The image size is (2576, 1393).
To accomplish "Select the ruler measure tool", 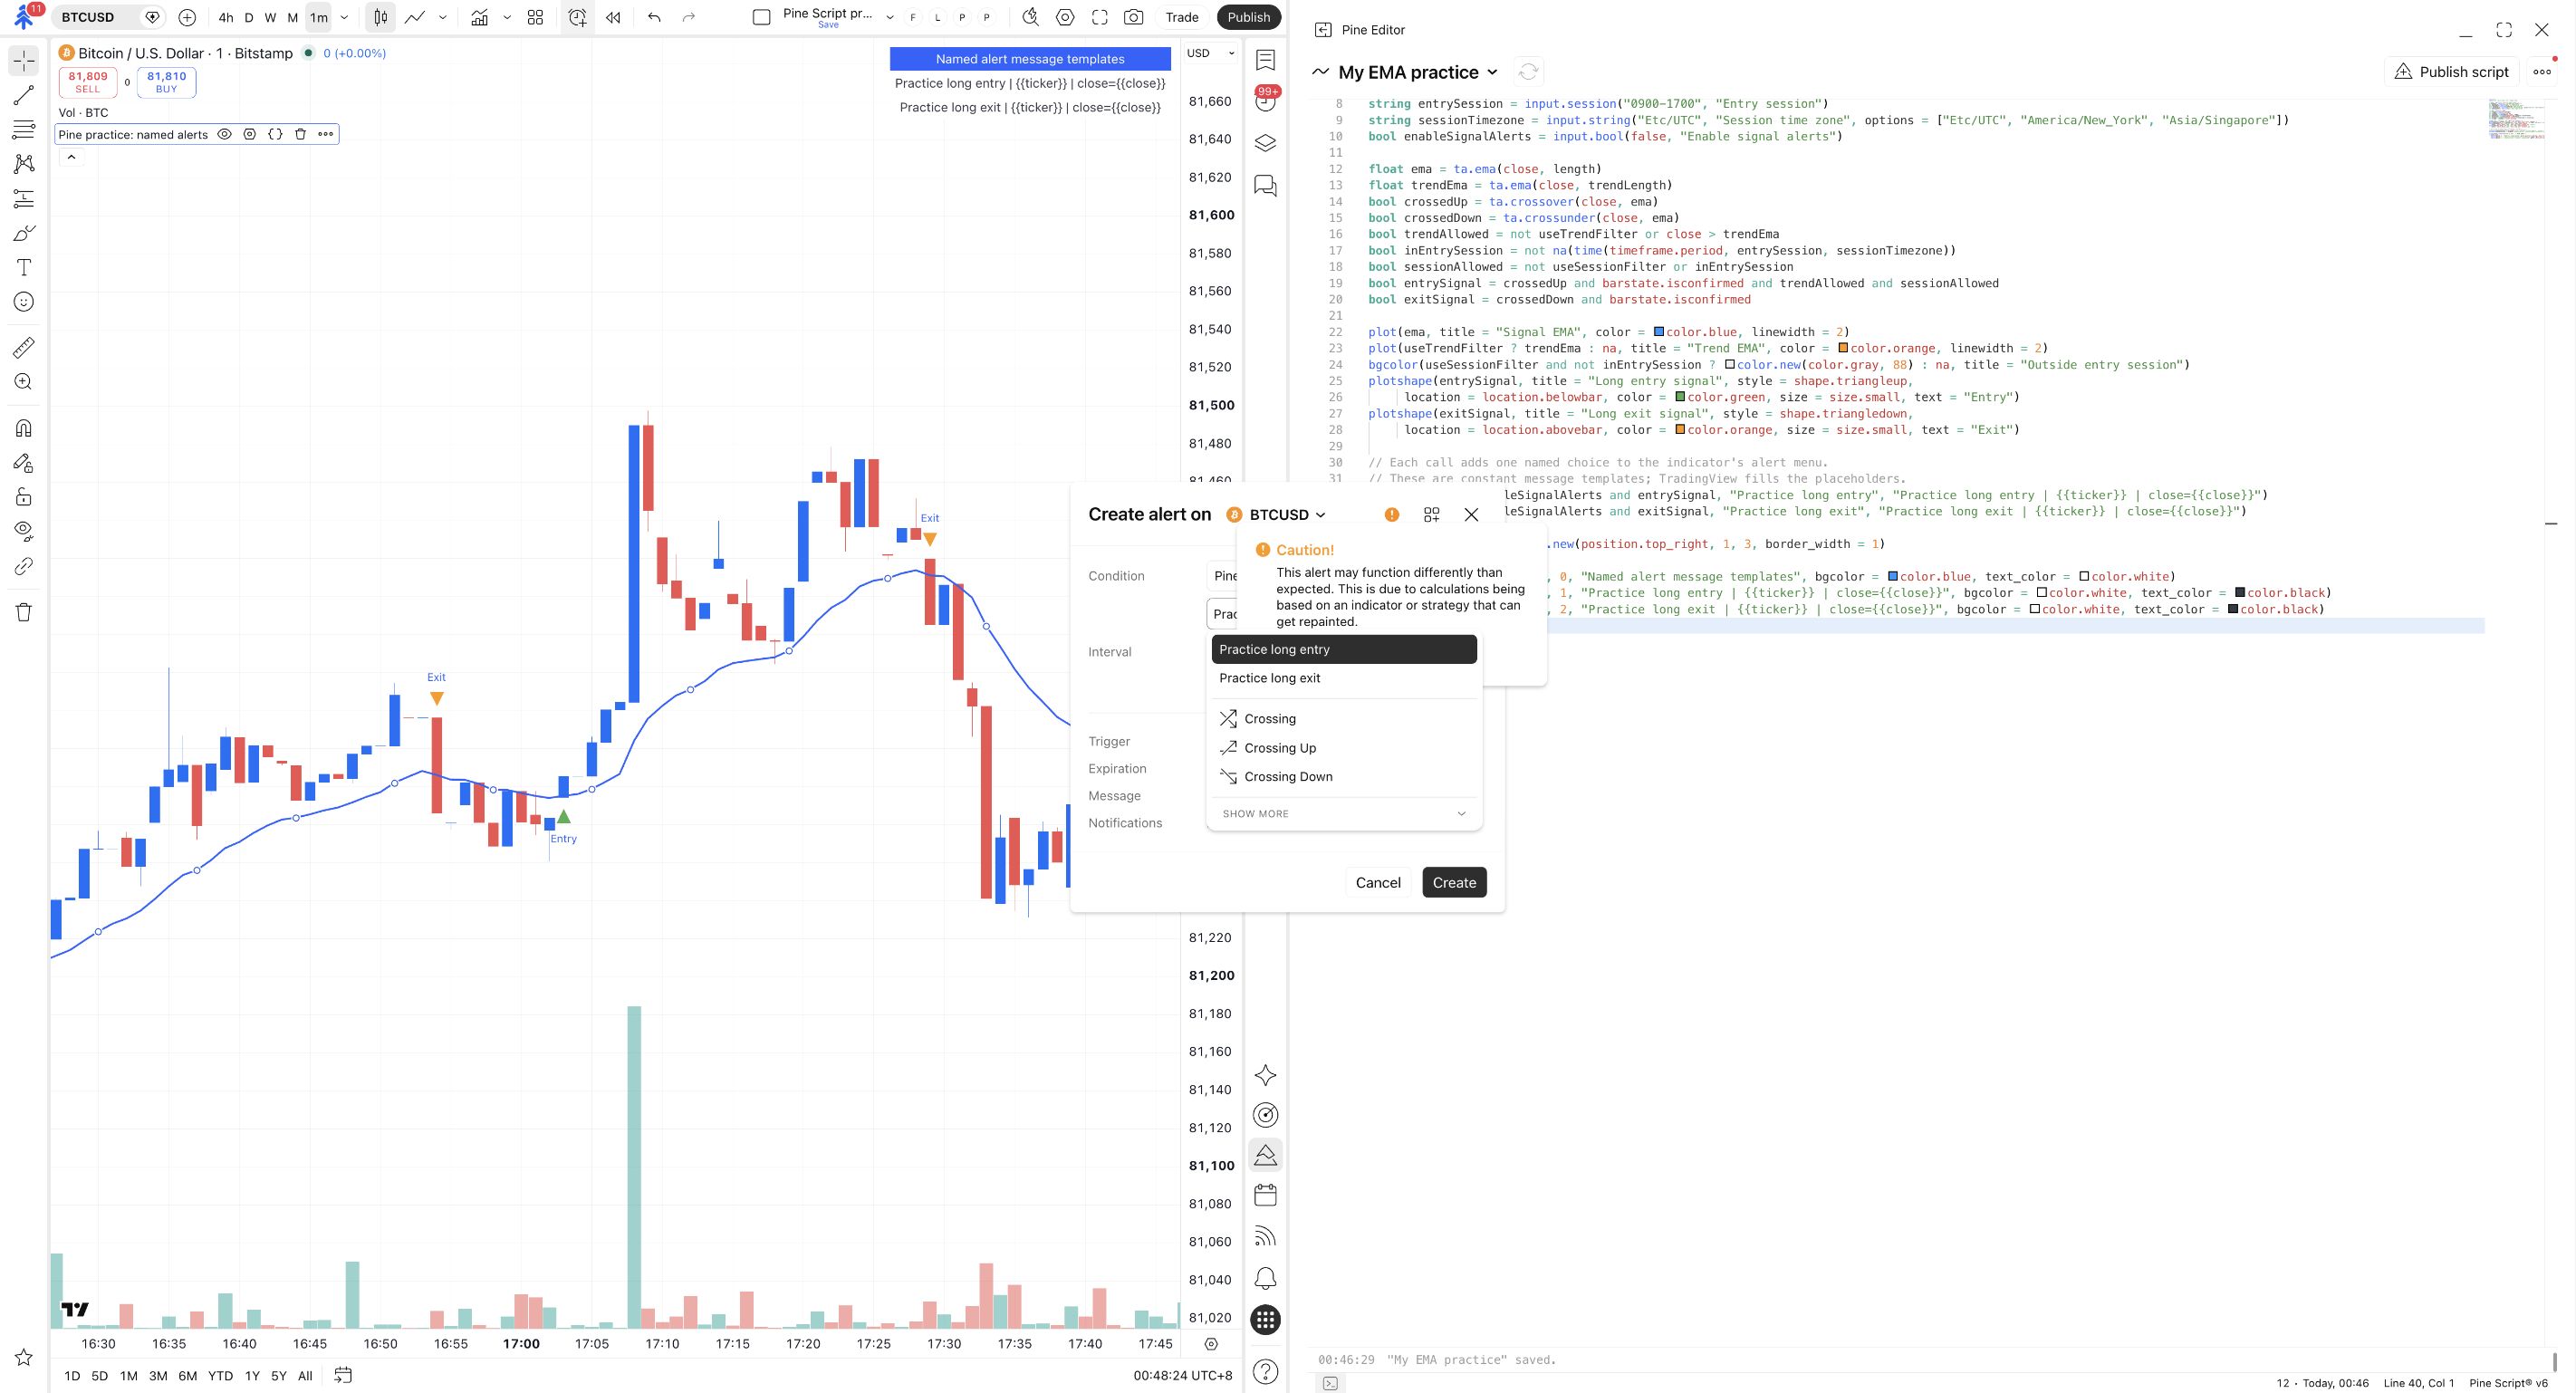I will [24, 347].
